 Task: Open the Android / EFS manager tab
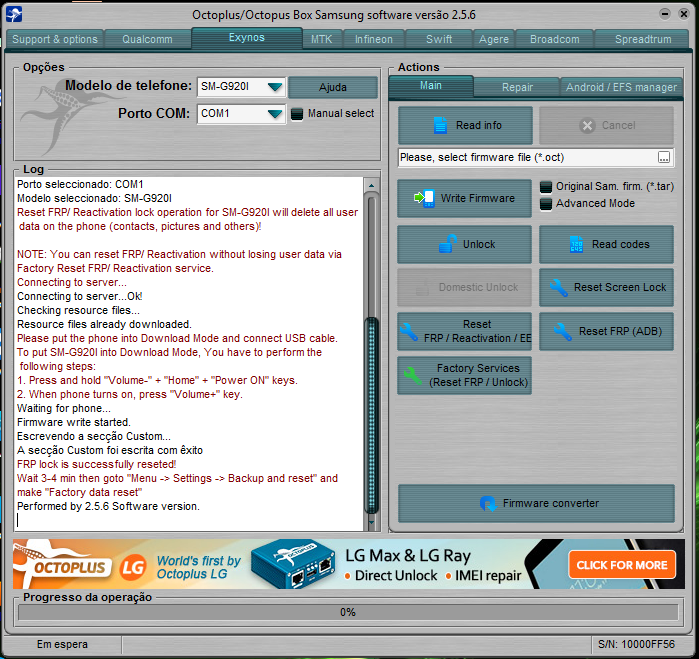pyautogui.click(x=621, y=87)
